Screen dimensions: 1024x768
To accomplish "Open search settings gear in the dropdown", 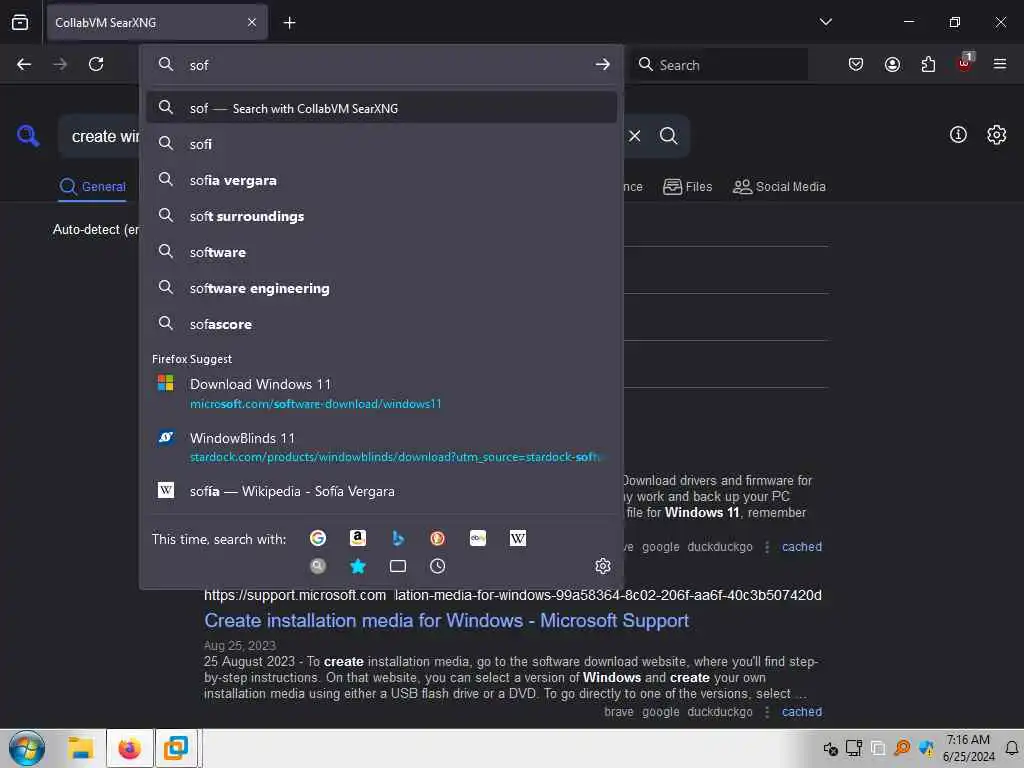I will click(603, 566).
